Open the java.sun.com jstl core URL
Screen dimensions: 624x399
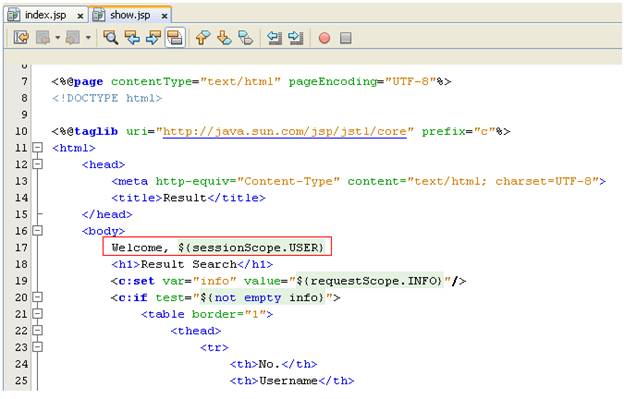click(x=285, y=132)
